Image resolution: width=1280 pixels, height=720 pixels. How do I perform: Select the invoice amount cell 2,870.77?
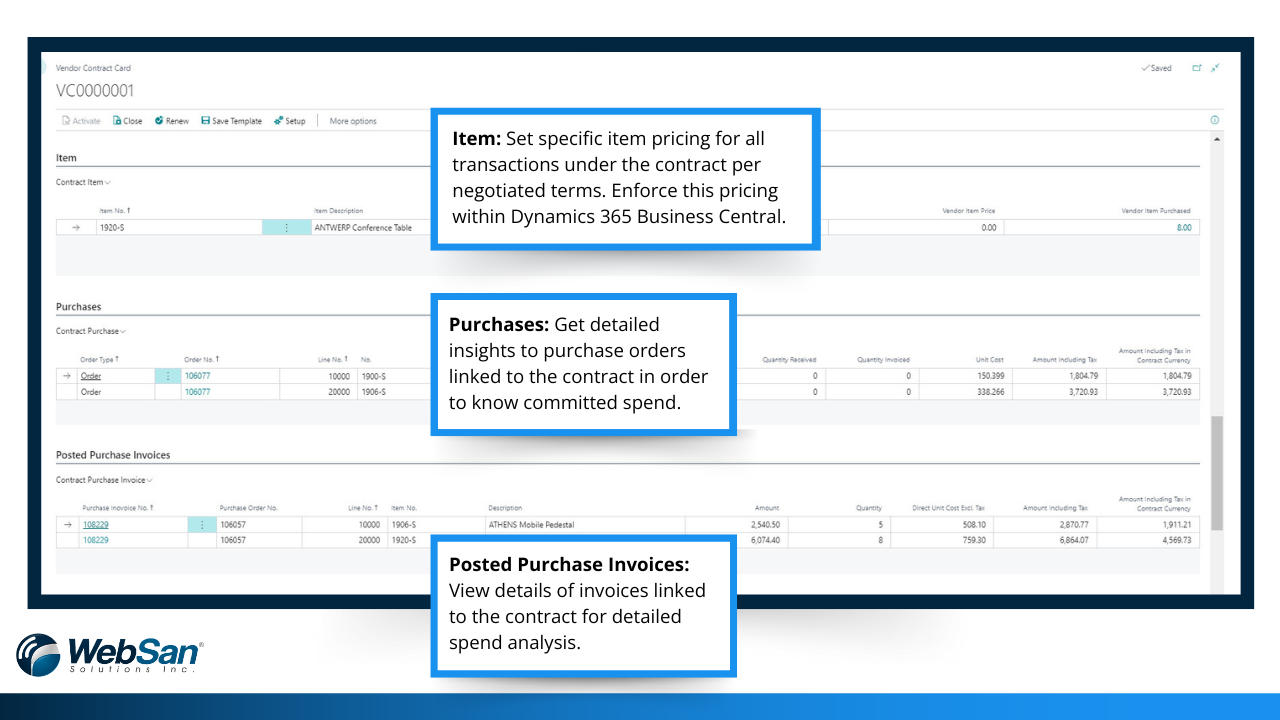(x=1047, y=524)
